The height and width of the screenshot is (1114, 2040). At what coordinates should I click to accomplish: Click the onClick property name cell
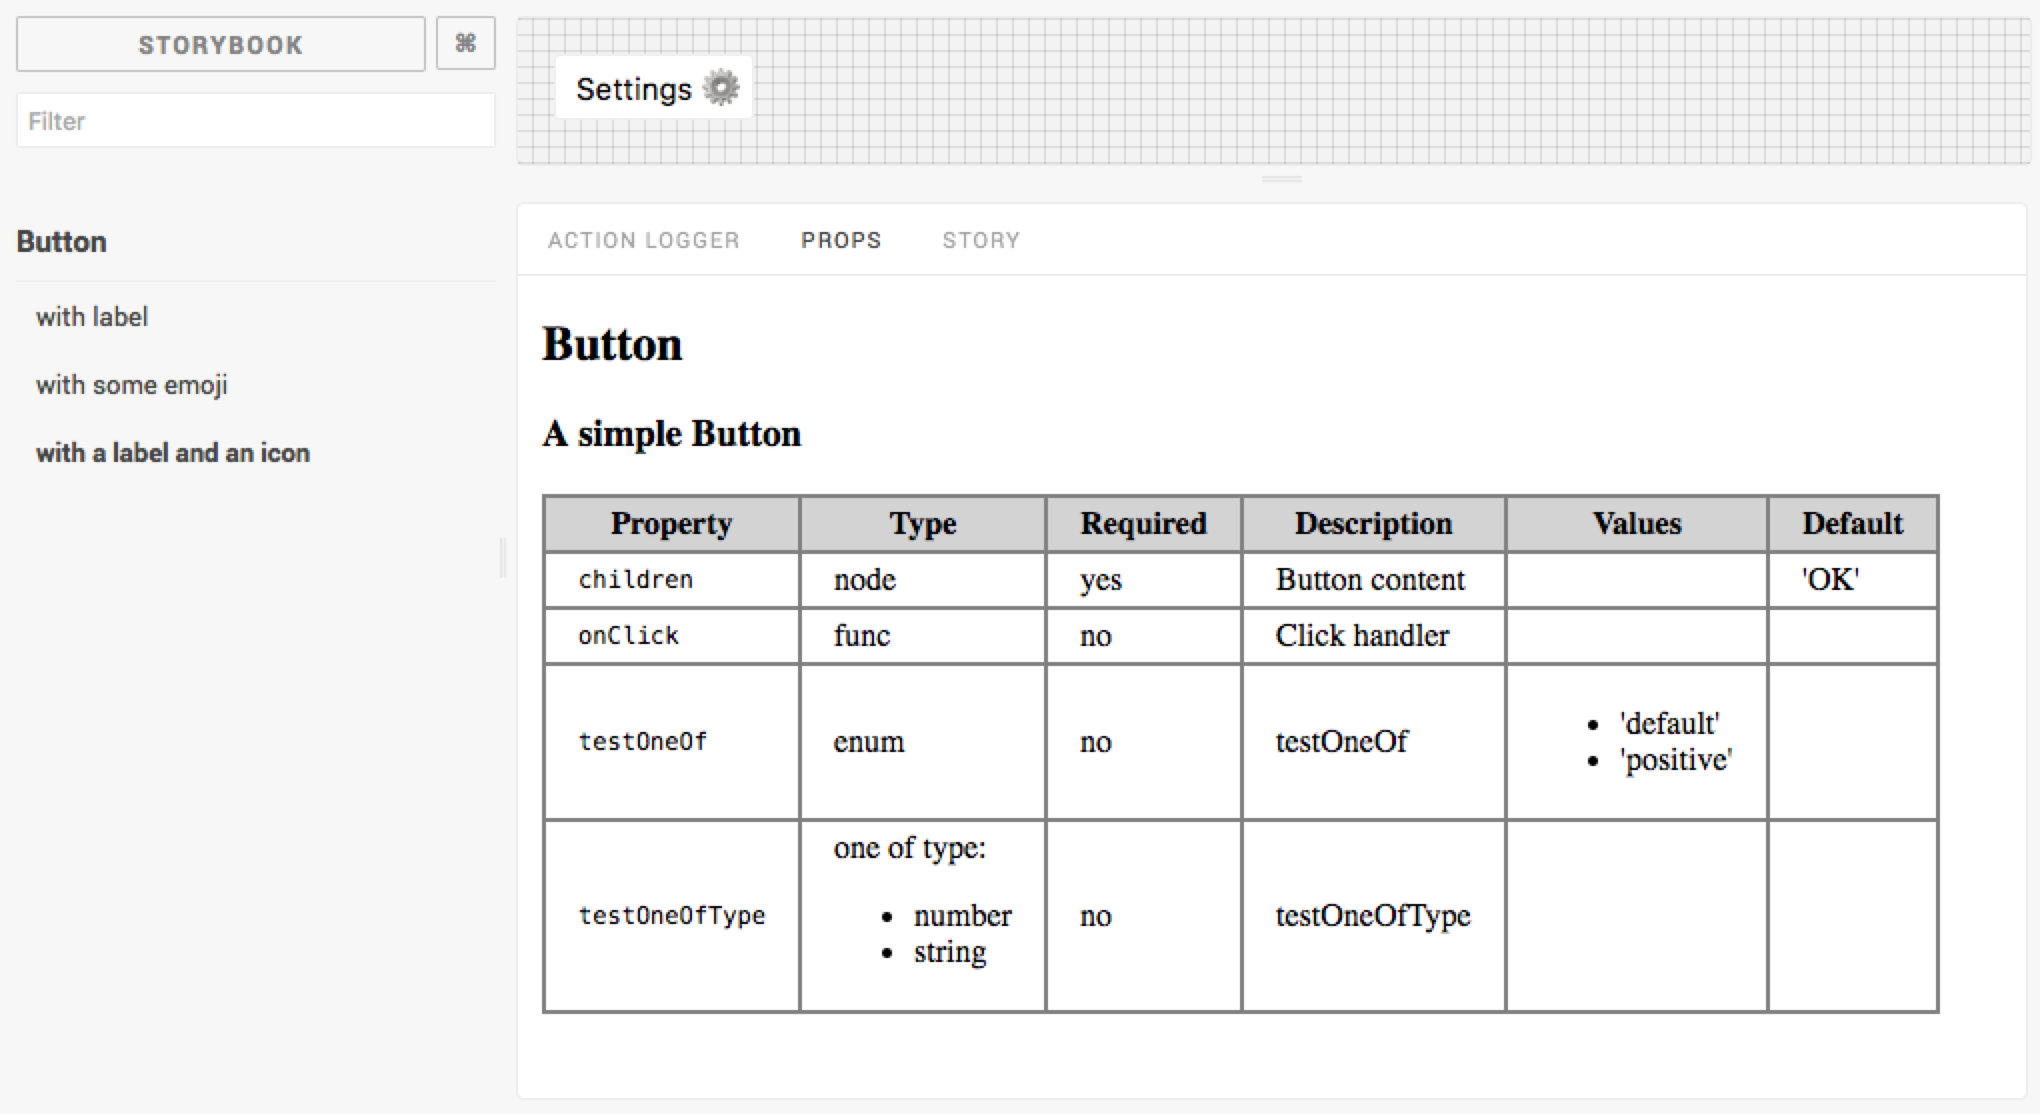(x=629, y=636)
